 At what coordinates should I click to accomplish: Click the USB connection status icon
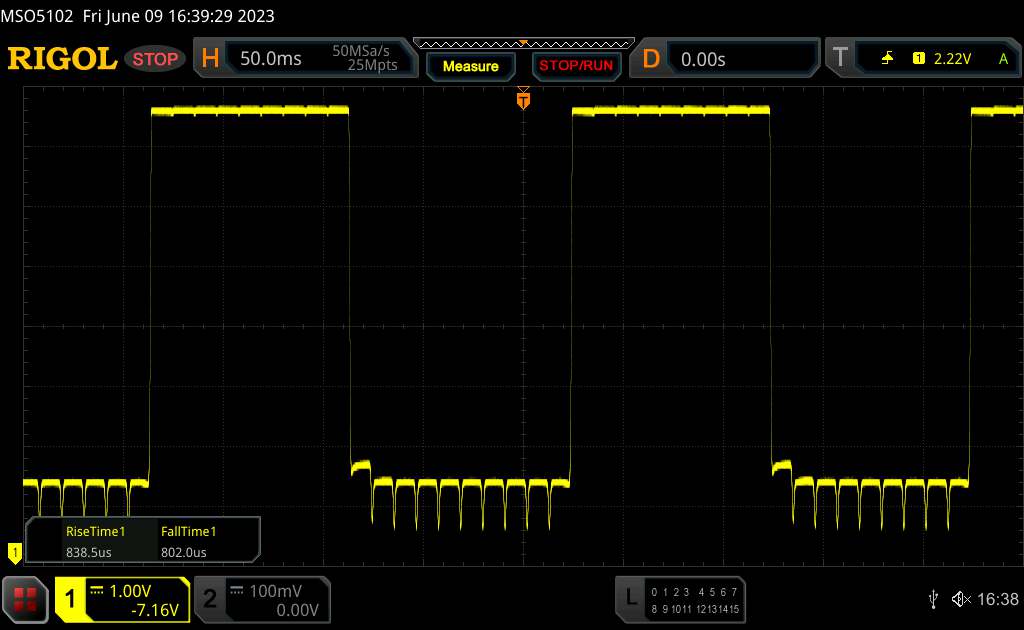(x=933, y=598)
